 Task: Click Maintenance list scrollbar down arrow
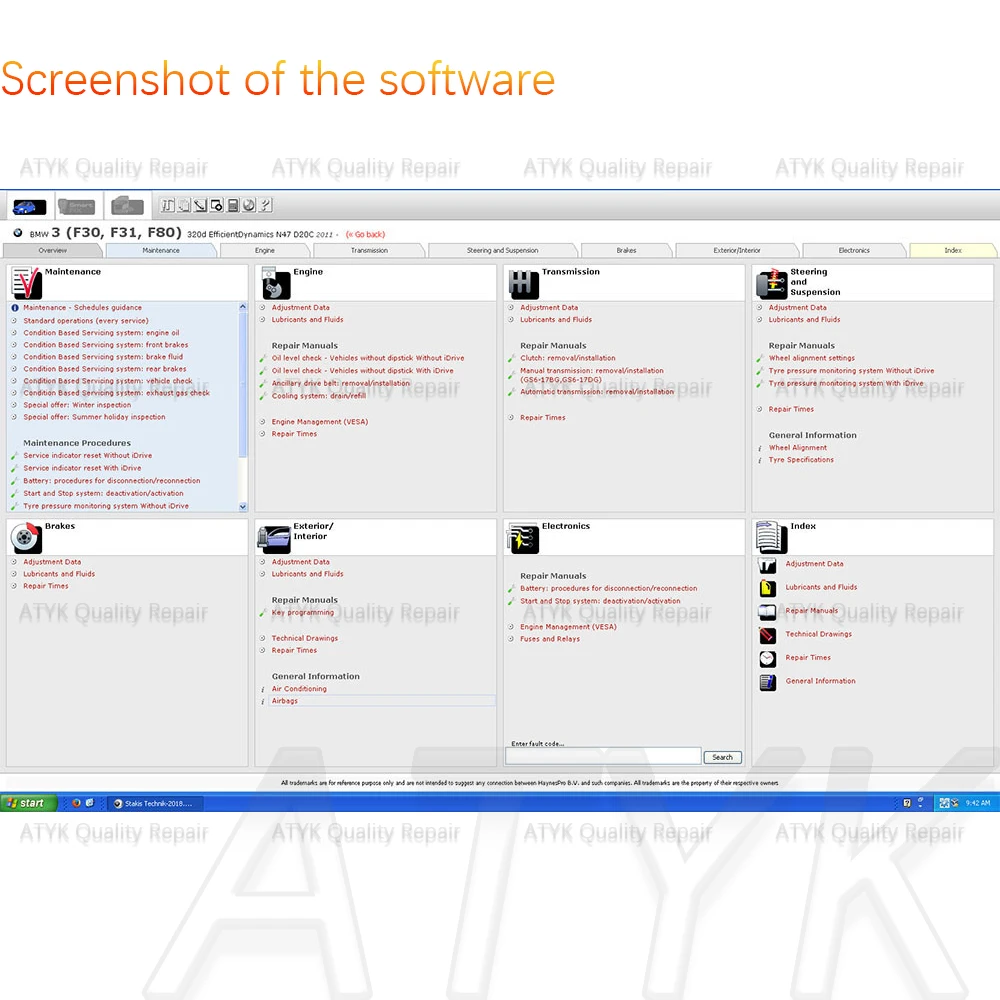click(242, 506)
